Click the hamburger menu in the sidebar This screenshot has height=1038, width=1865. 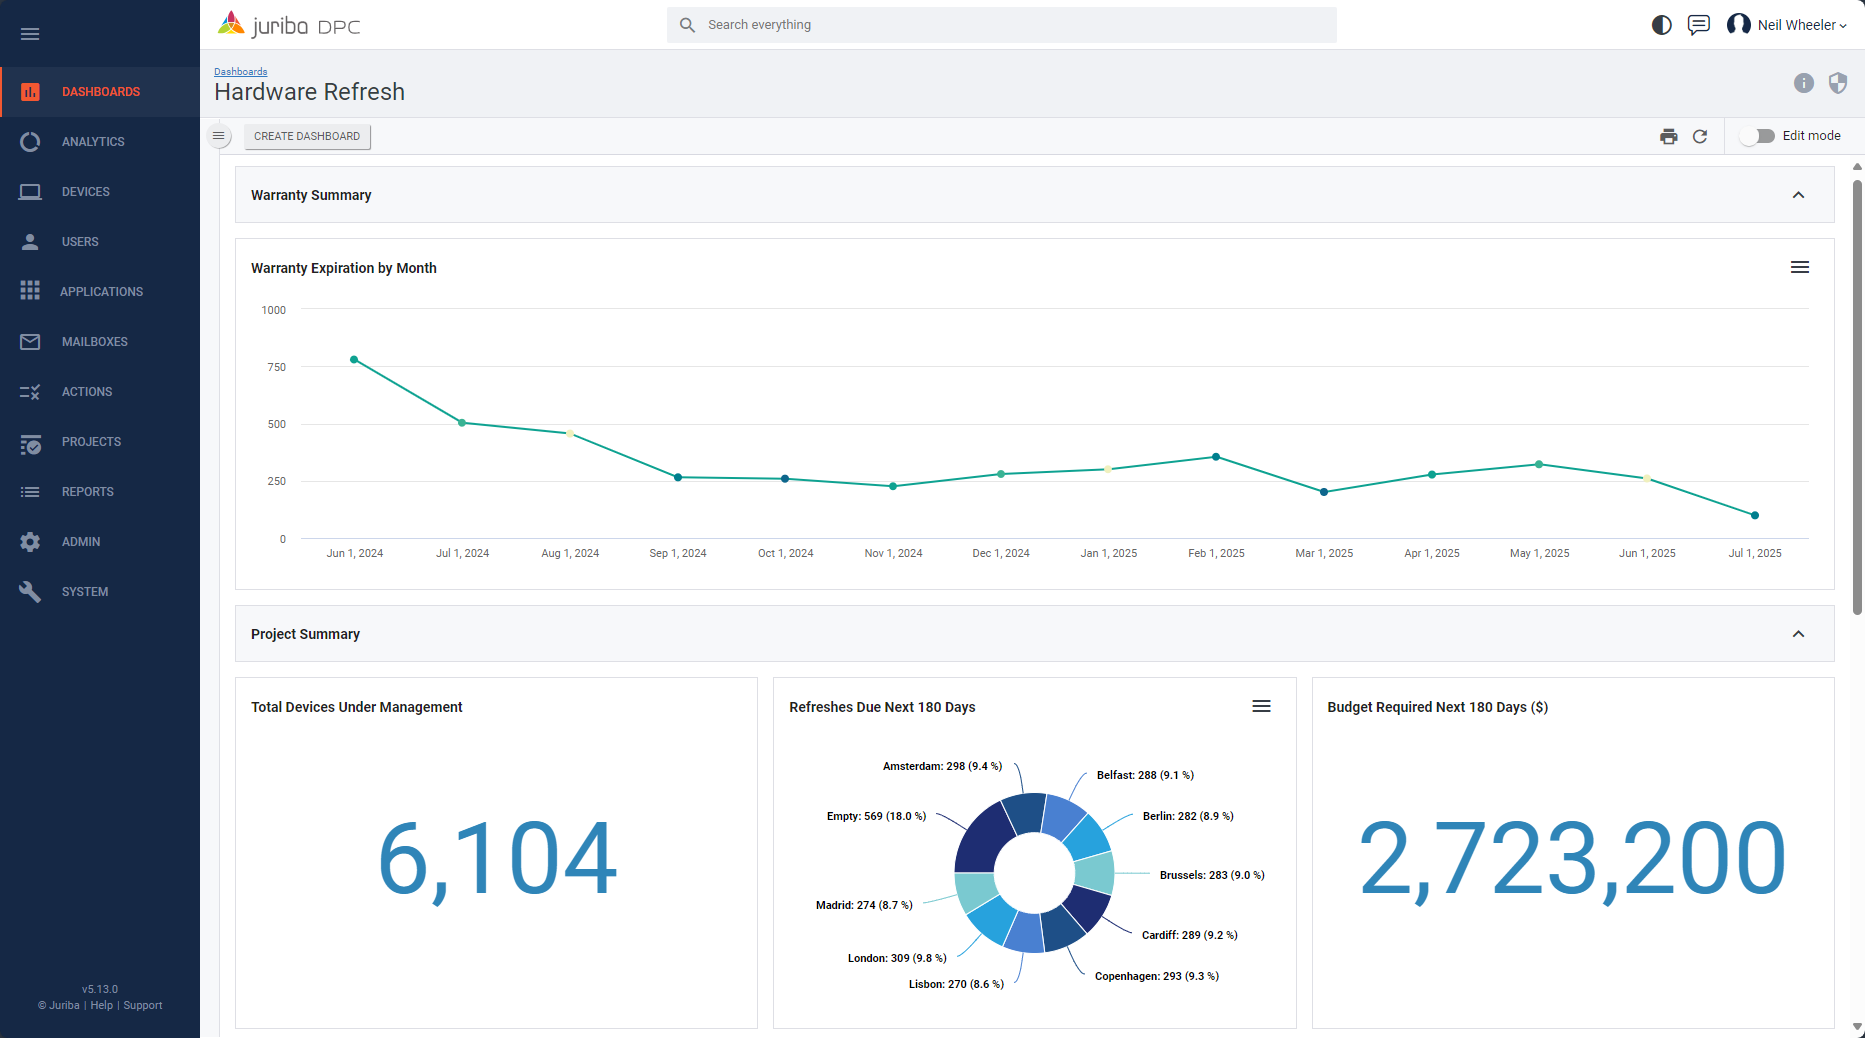30,34
